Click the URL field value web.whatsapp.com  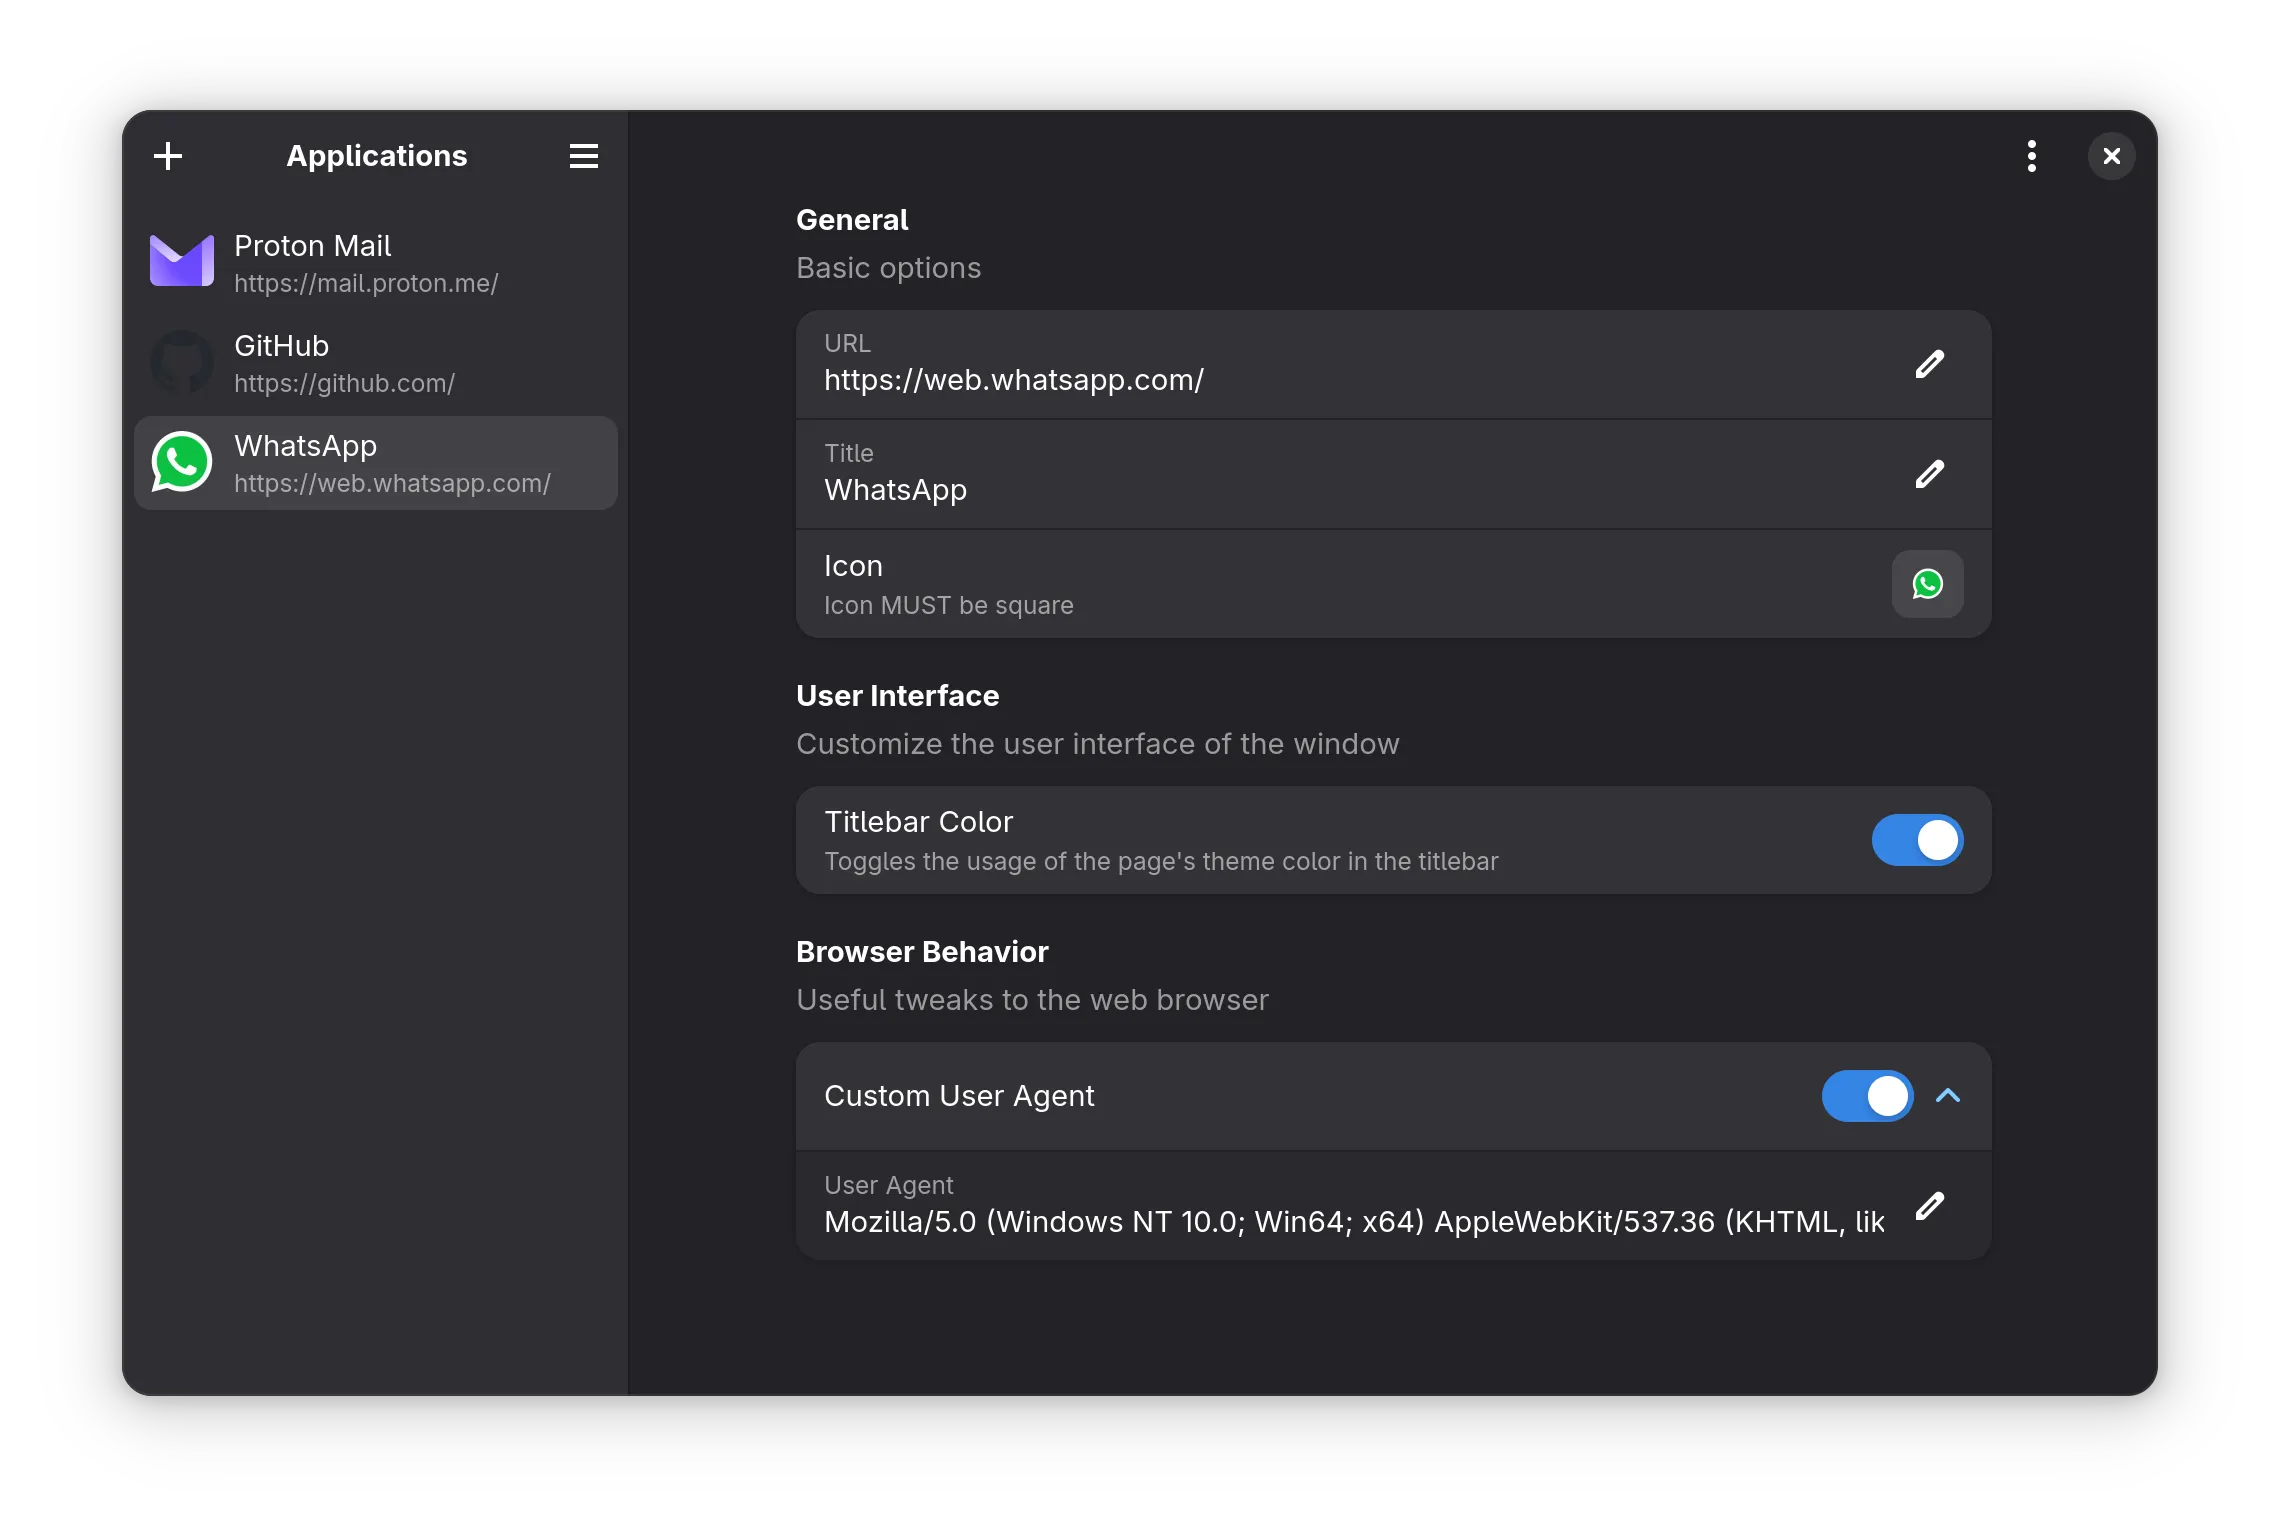click(x=1014, y=381)
